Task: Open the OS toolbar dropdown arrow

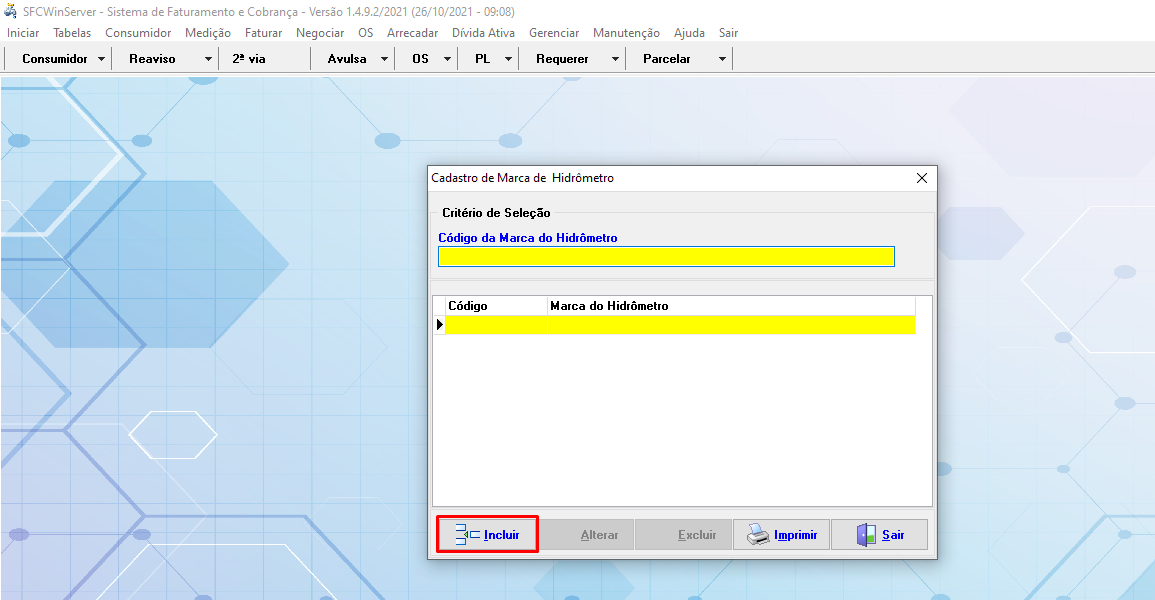Action: click(446, 59)
